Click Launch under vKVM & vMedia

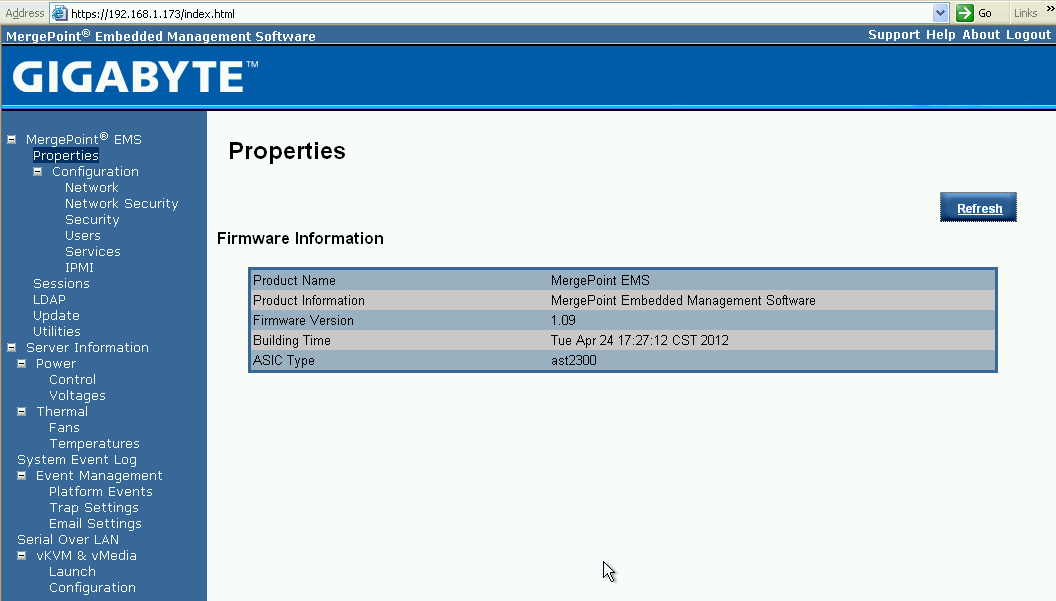[72, 572]
